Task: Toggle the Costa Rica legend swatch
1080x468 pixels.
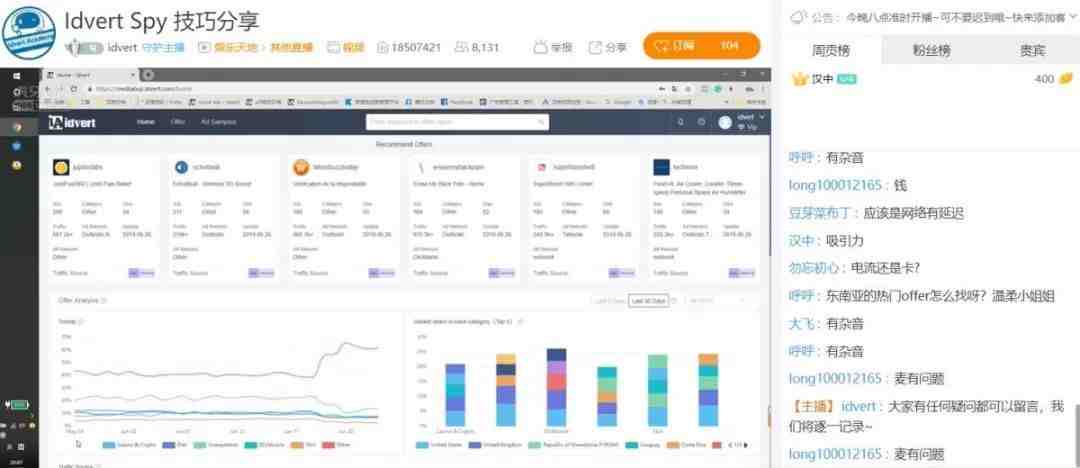Action: tap(672, 445)
